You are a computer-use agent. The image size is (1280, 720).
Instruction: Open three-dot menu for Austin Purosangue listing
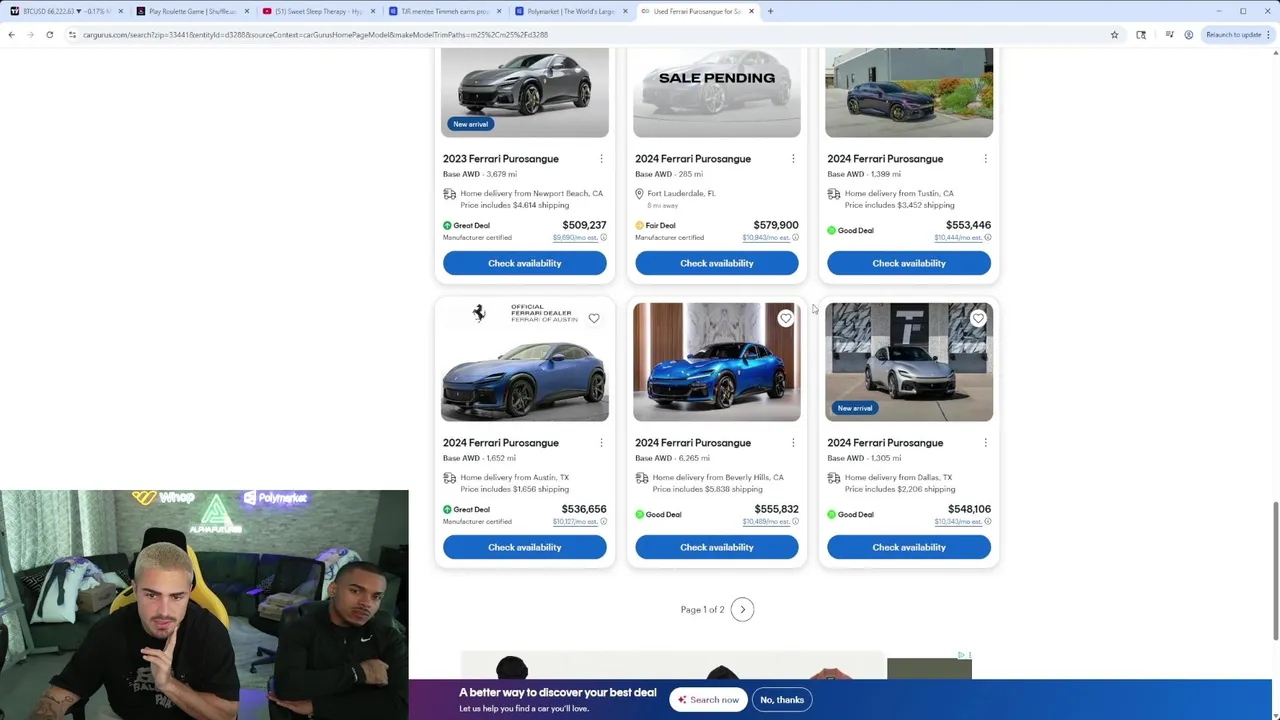[601, 443]
